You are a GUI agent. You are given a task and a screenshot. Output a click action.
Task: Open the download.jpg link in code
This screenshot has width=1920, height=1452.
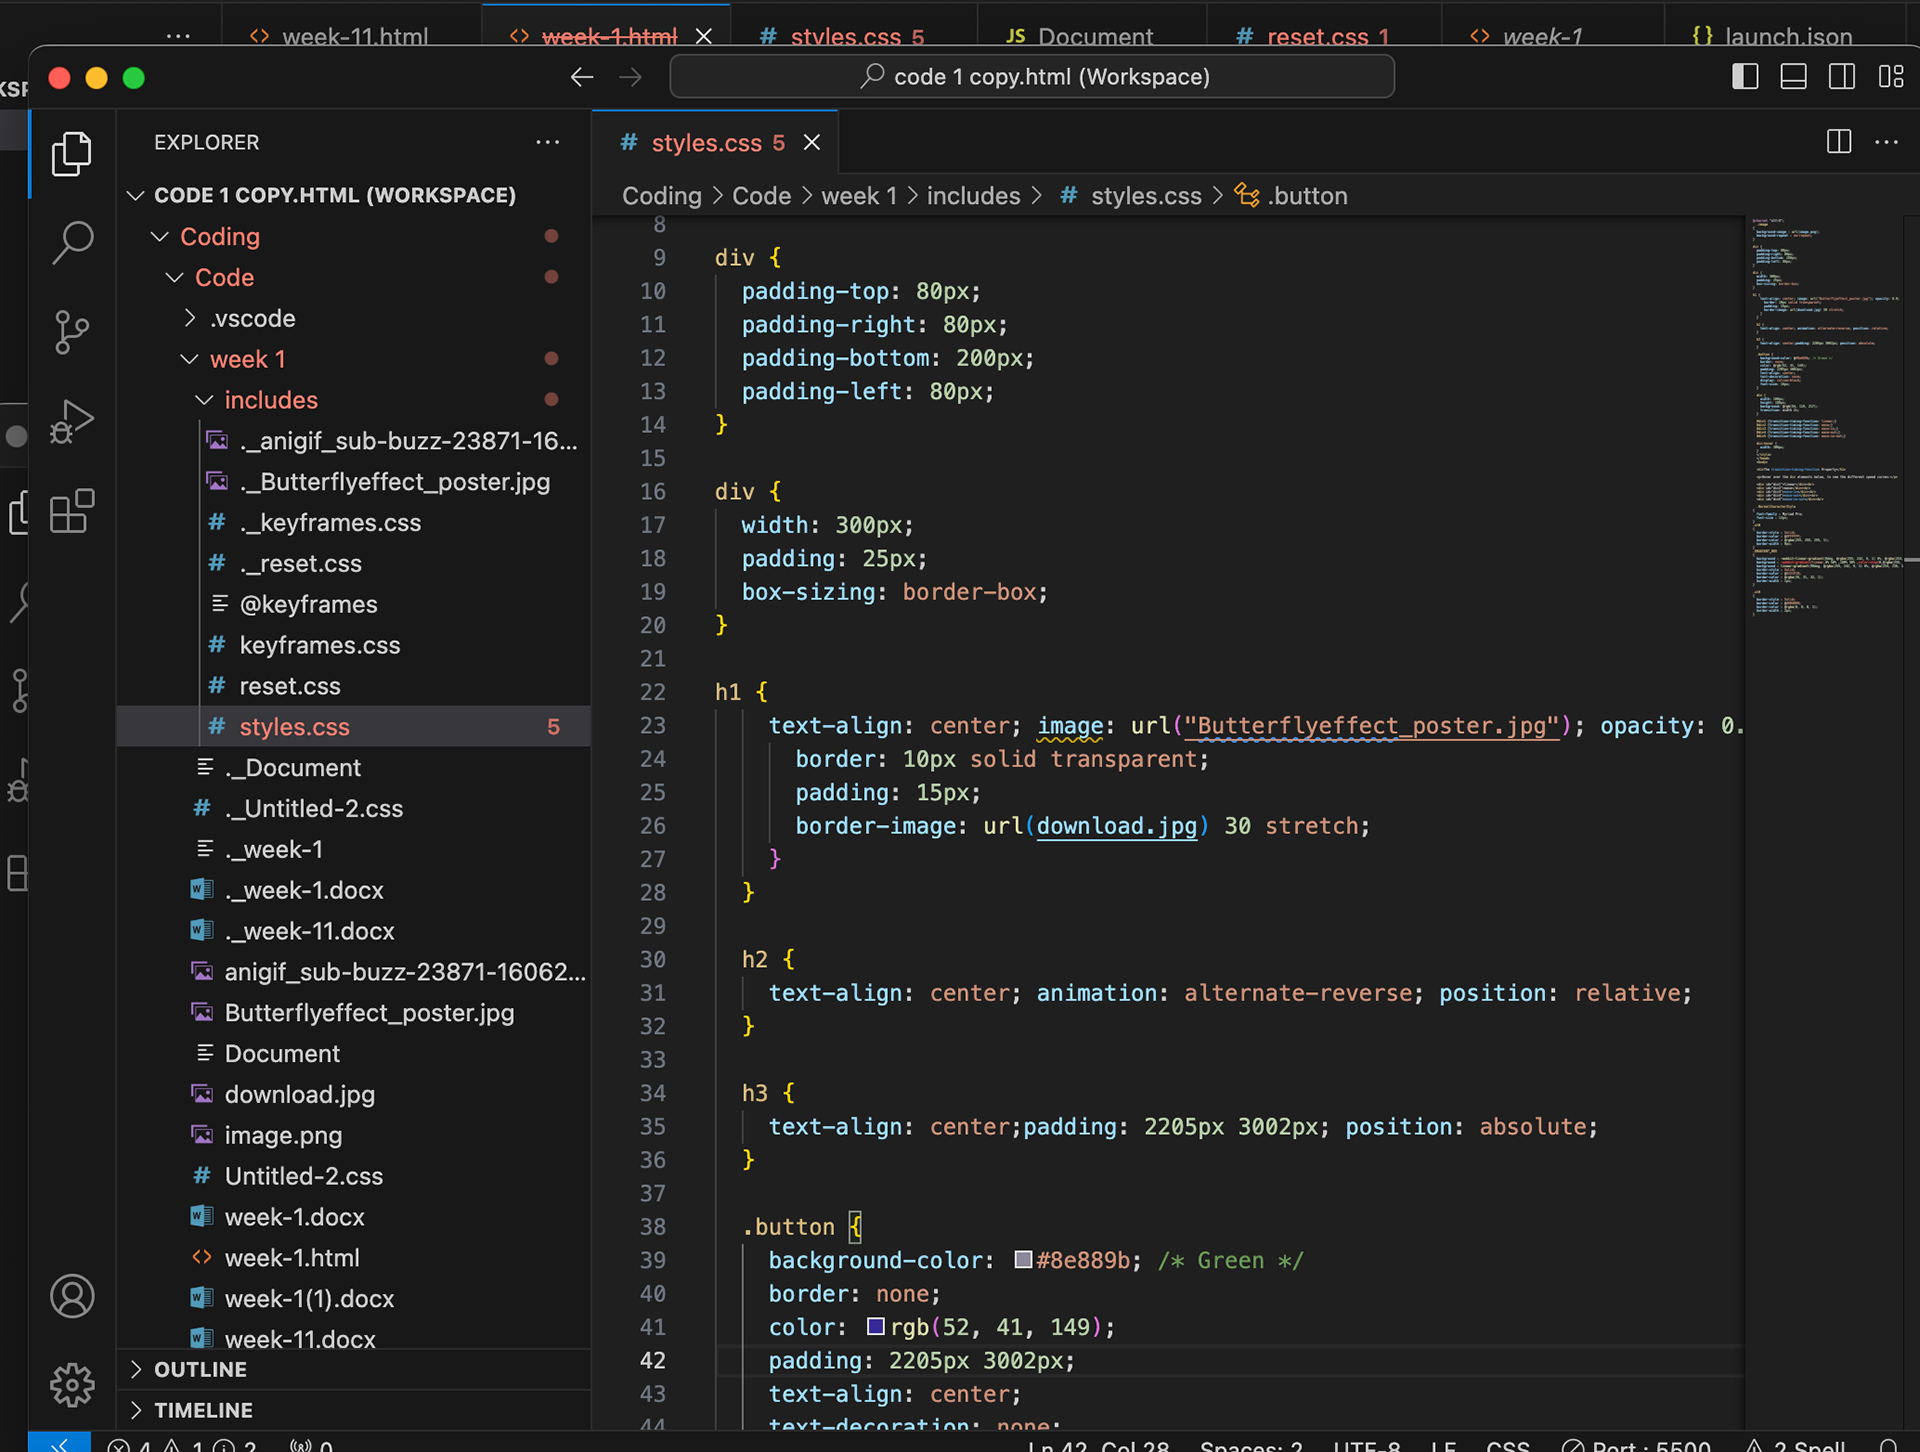click(1116, 826)
